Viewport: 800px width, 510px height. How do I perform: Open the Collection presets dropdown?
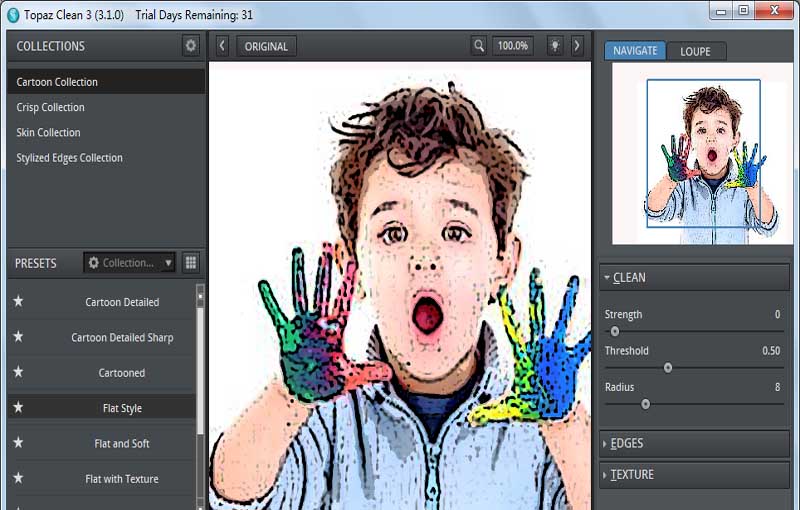click(130, 263)
